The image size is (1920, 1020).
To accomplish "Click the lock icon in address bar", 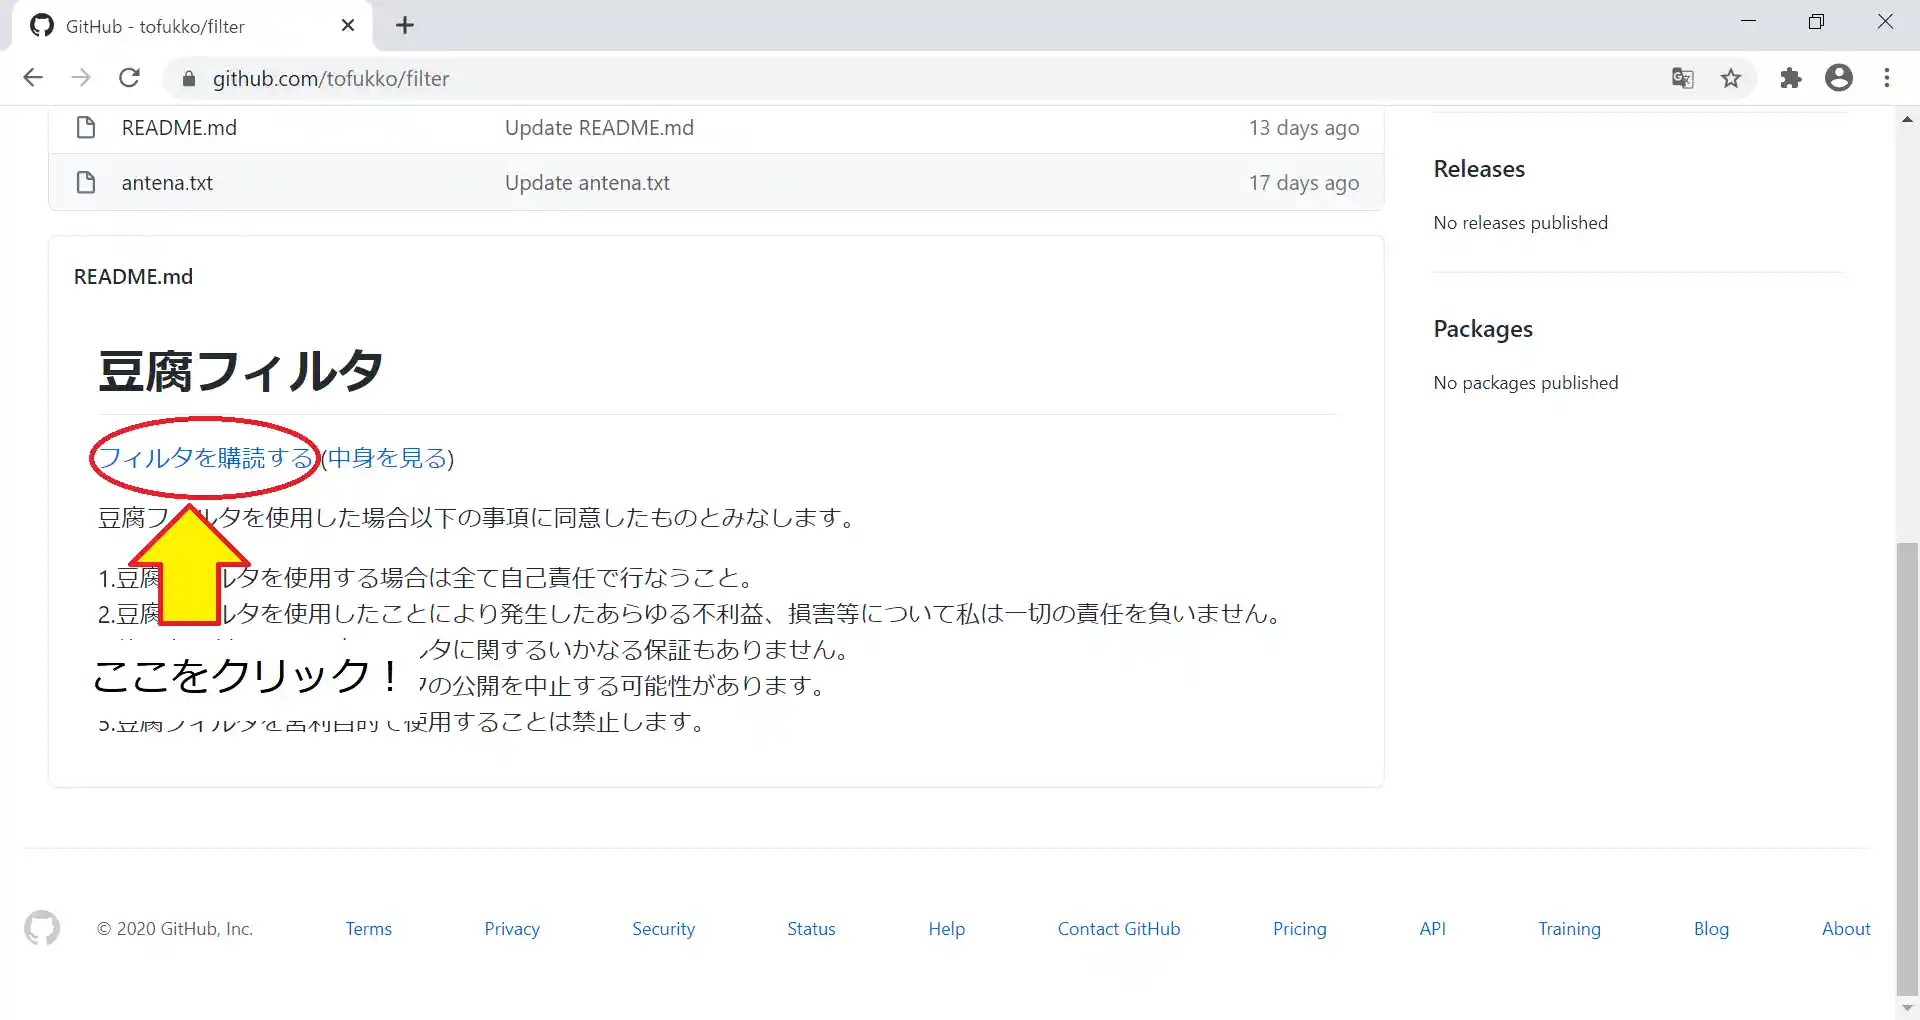I will pos(188,79).
